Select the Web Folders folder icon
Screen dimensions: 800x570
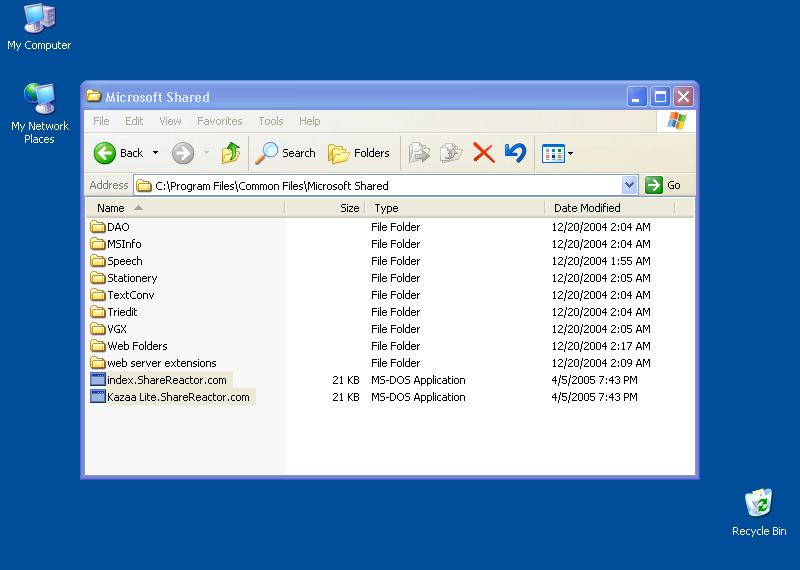pos(97,345)
